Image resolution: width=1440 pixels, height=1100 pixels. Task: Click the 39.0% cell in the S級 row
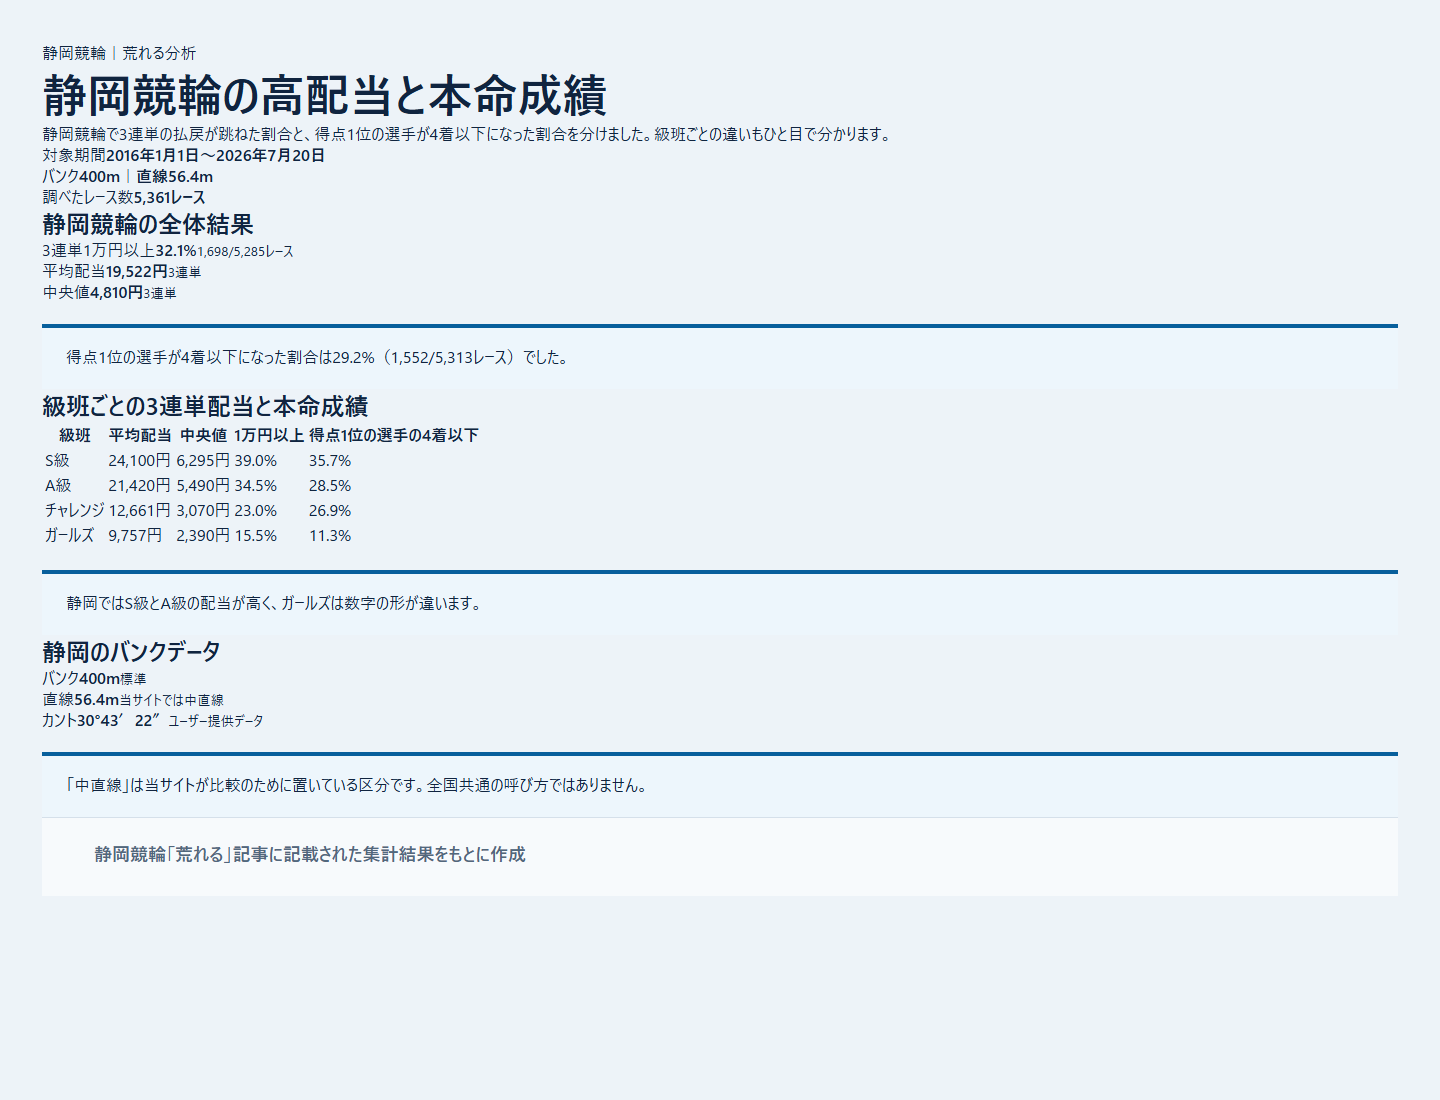tap(256, 461)
